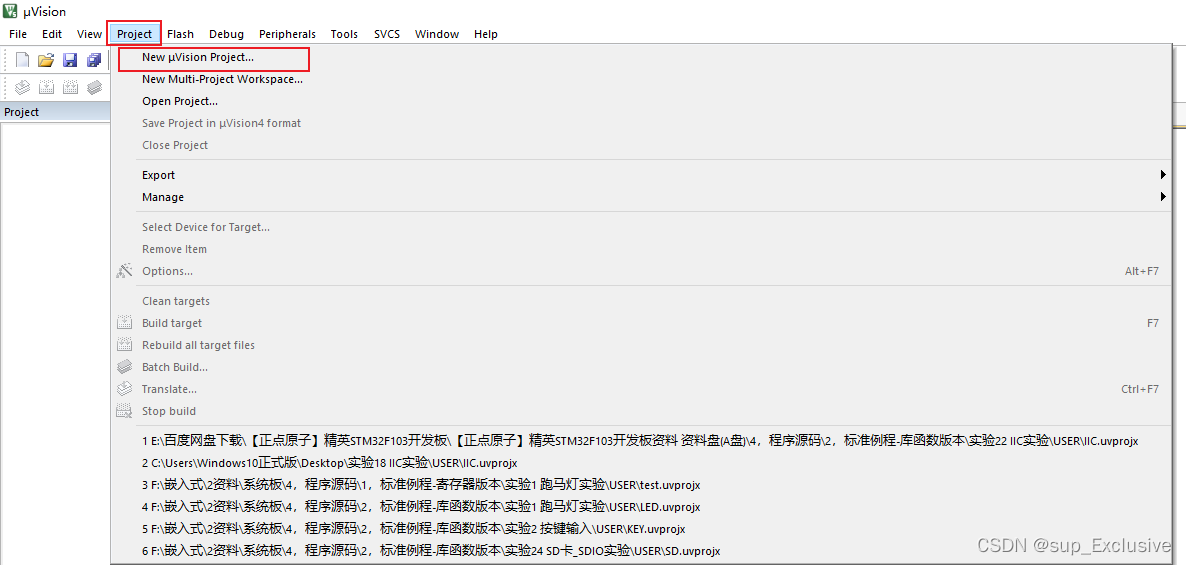Click the Rebuild toolbar icon

tap(70, 88)
